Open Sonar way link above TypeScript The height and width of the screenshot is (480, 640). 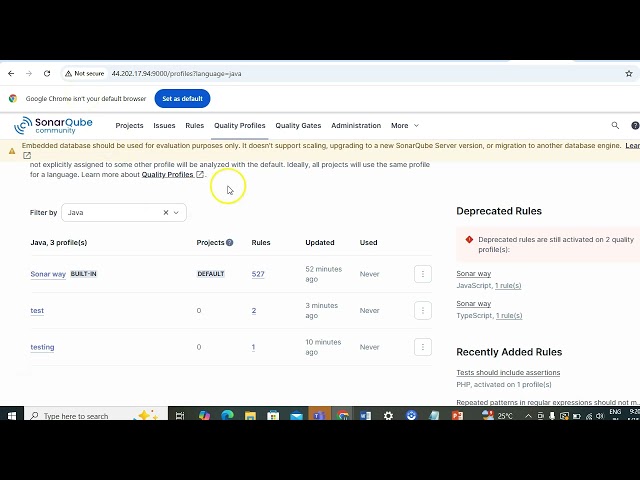(473, 304)
